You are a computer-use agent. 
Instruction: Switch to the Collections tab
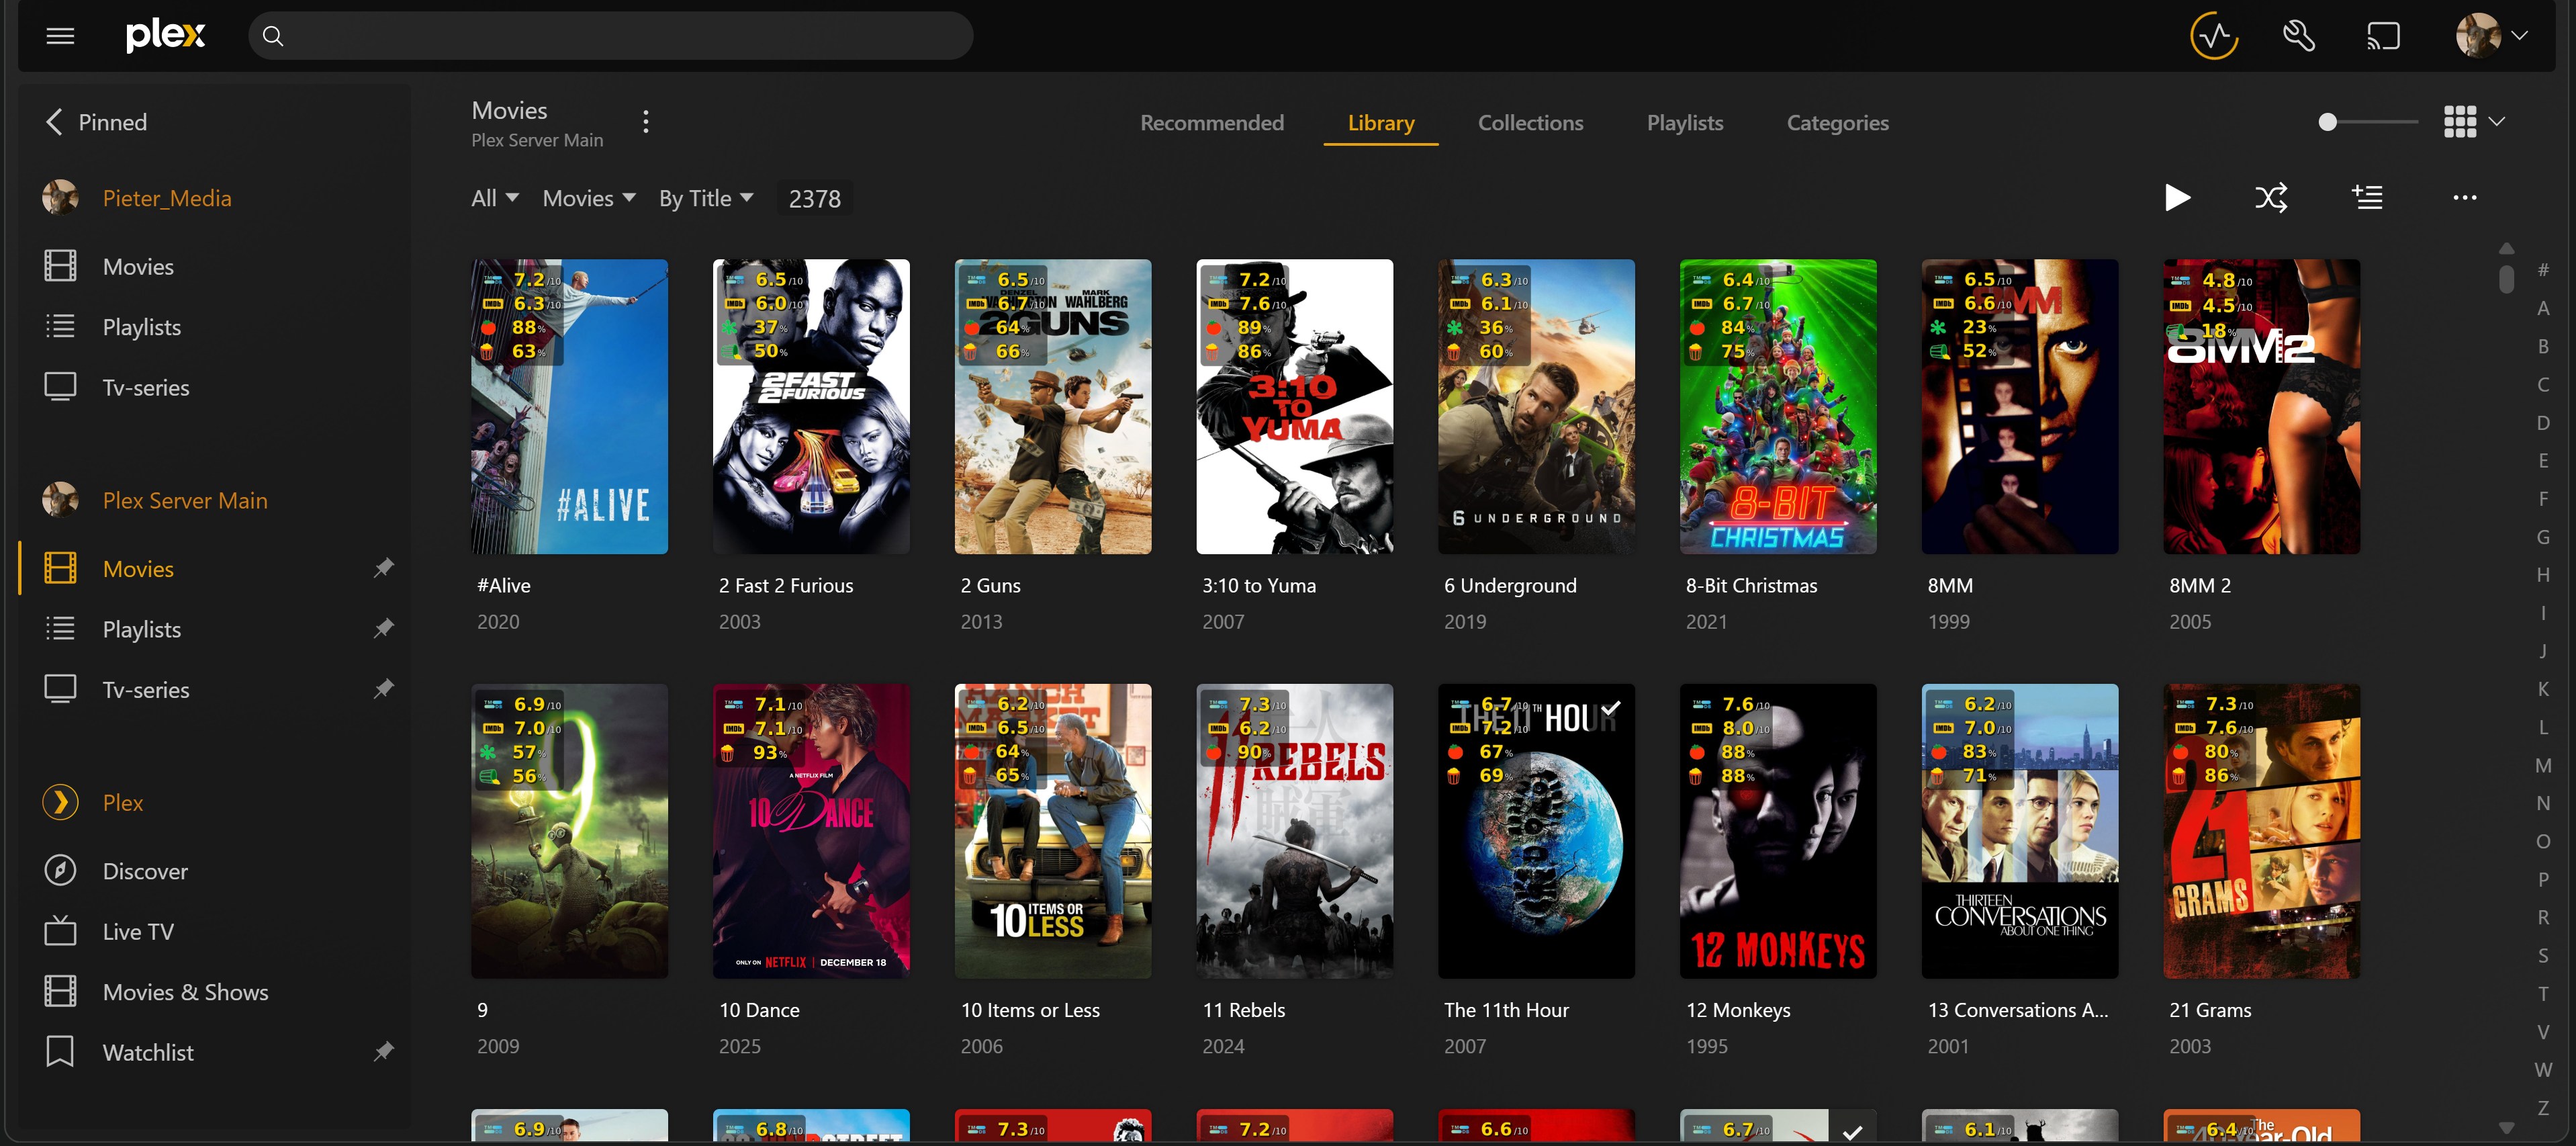[x=1531, y=122]
